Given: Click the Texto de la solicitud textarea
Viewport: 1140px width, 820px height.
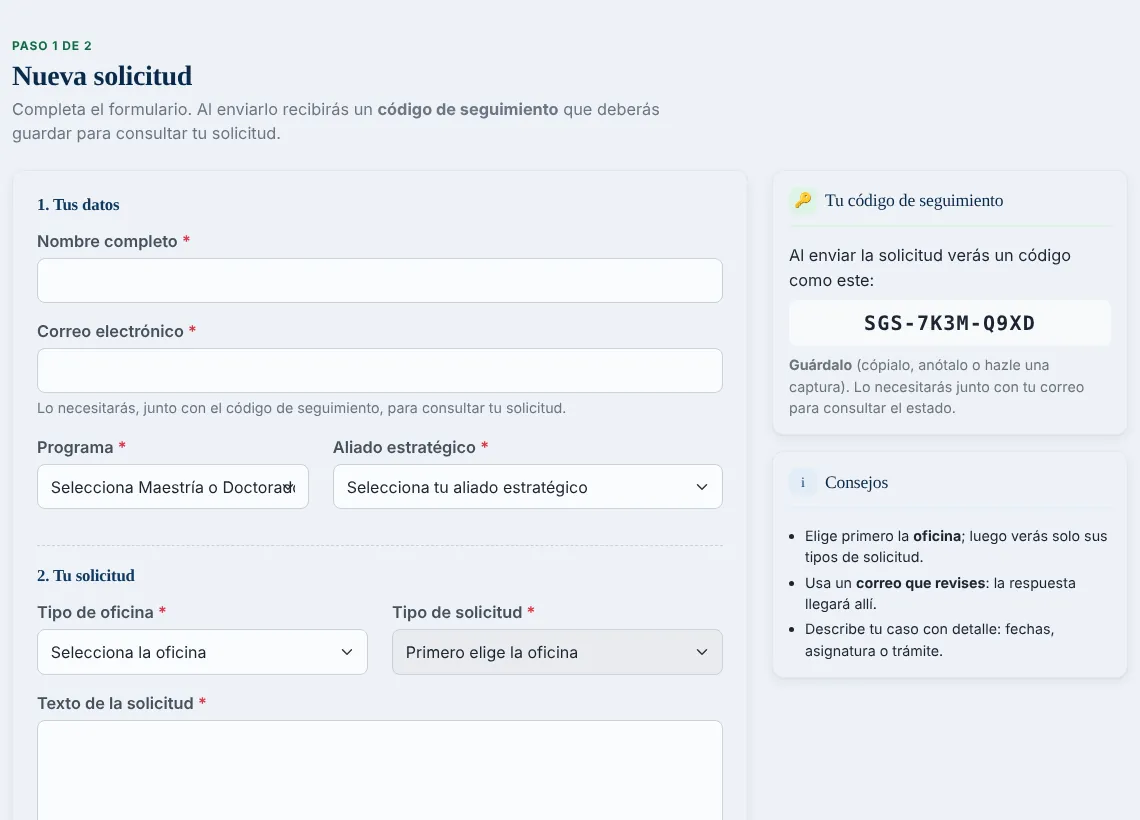Looking at the screenshot, I should [380, 771].
